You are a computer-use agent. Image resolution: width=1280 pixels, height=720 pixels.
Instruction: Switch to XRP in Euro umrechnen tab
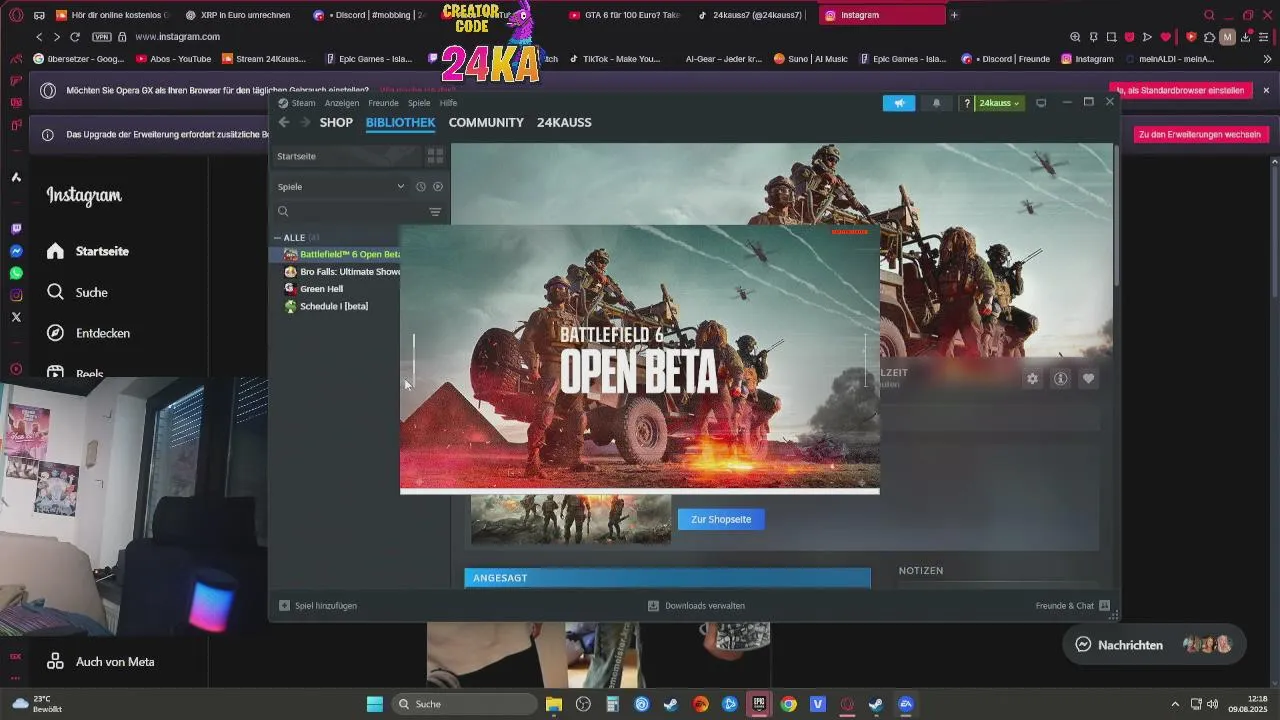(x=238, y=15)
